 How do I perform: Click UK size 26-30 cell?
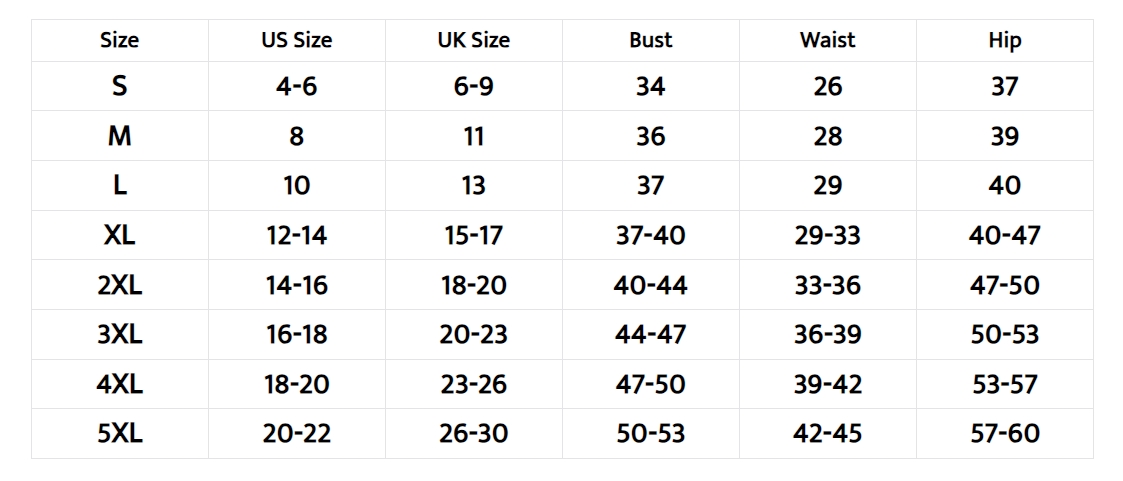pyautogui.click(x=473, y=434)
